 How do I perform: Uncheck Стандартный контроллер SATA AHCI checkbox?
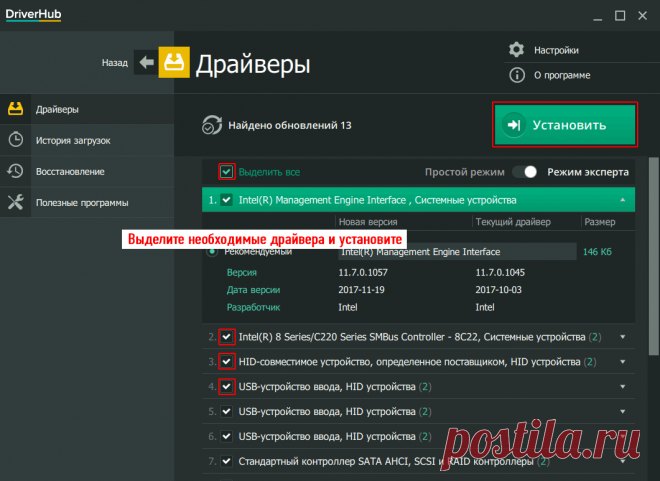(226, 461)
